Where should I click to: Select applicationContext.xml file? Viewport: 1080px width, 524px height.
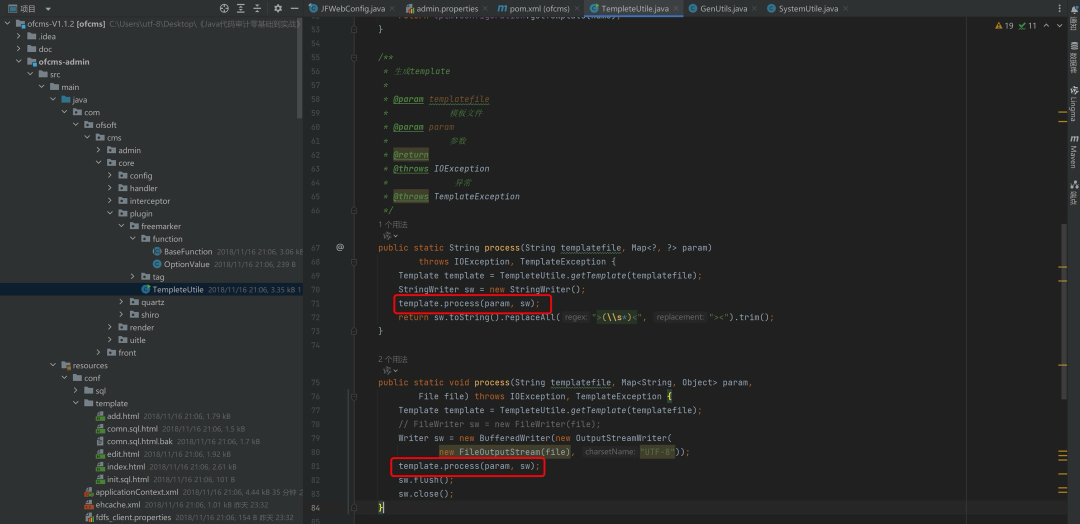pyautogui.click(x=136, y=492)
